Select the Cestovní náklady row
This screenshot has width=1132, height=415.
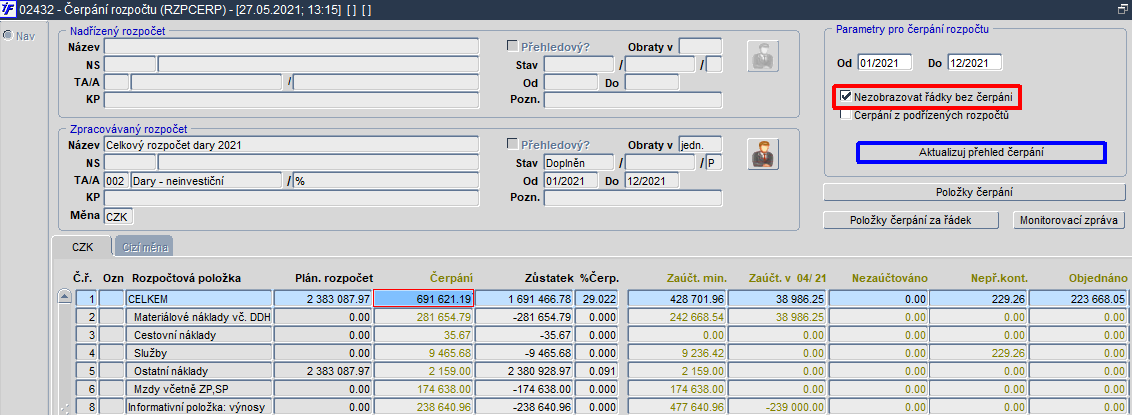click(x=199, y=335)
